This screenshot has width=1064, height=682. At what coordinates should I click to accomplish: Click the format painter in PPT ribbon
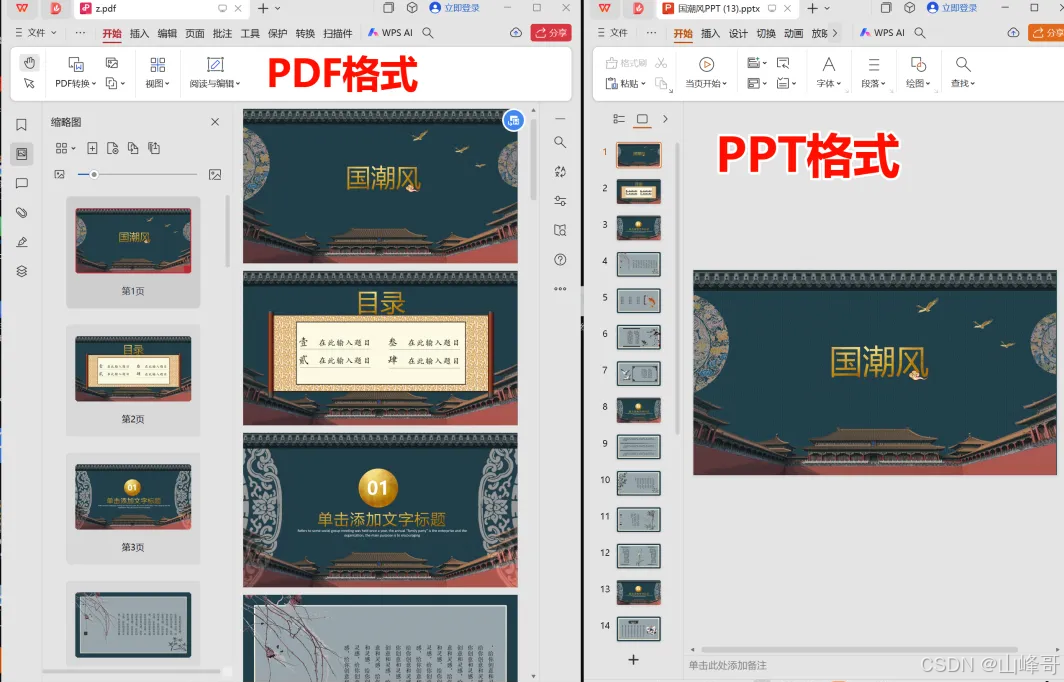626,62
